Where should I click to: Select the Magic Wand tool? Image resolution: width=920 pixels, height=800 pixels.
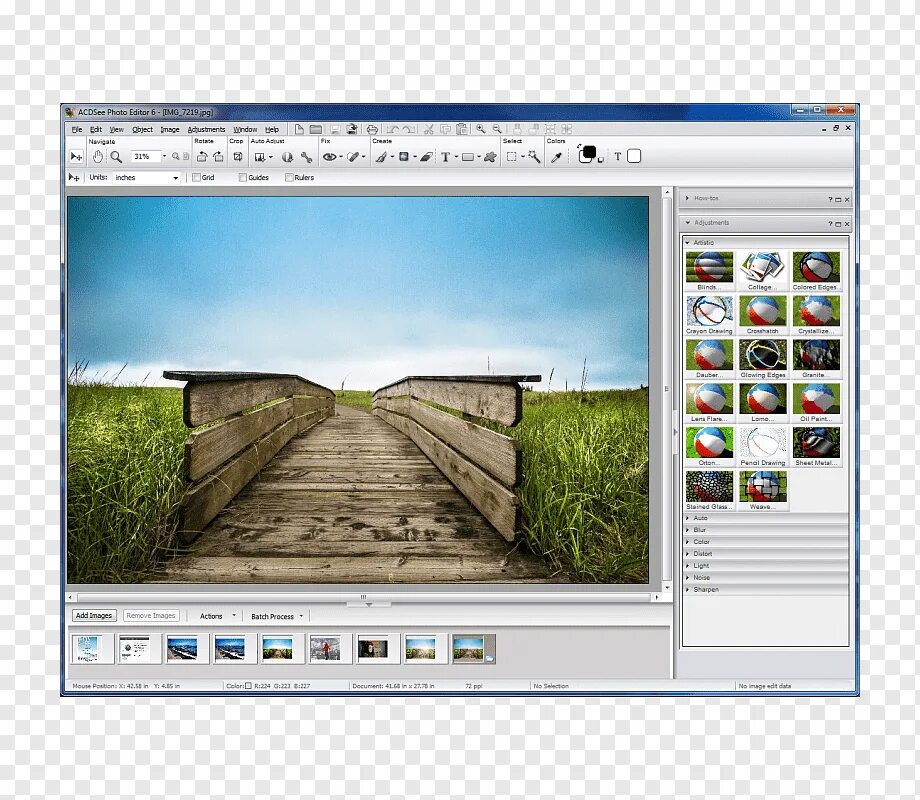533,157
